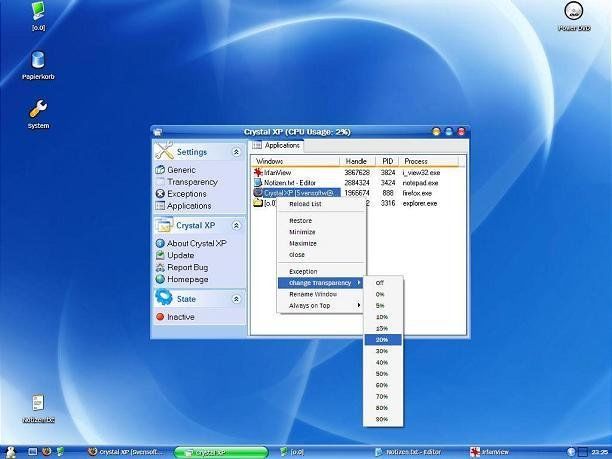Collapse the Crystal XP panel chevron
The height and width of the screenshot is (459, 612).
coord(236,225)
